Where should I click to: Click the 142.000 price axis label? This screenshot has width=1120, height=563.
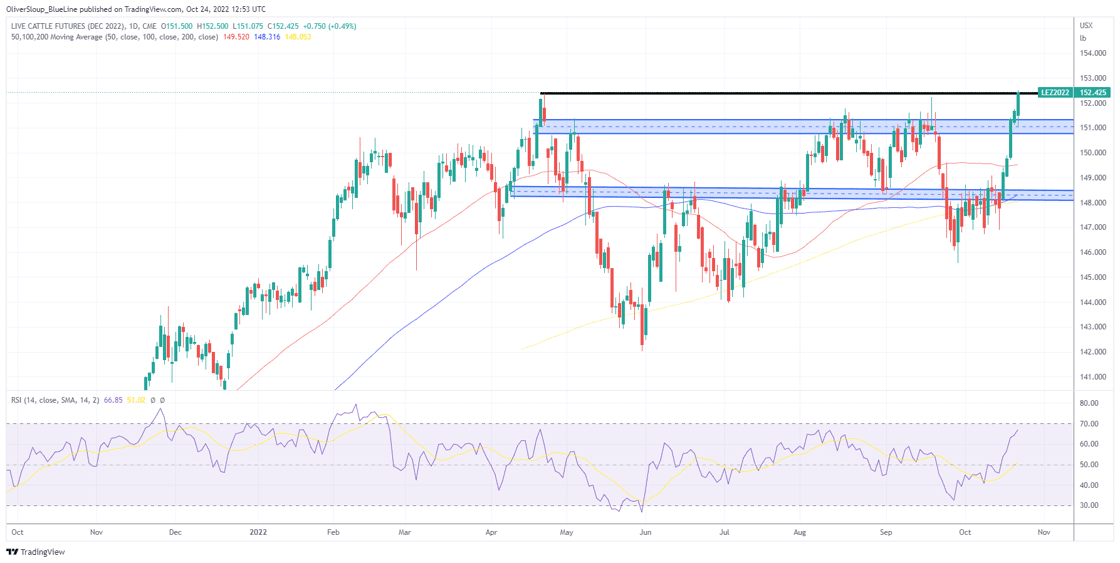1091,352
